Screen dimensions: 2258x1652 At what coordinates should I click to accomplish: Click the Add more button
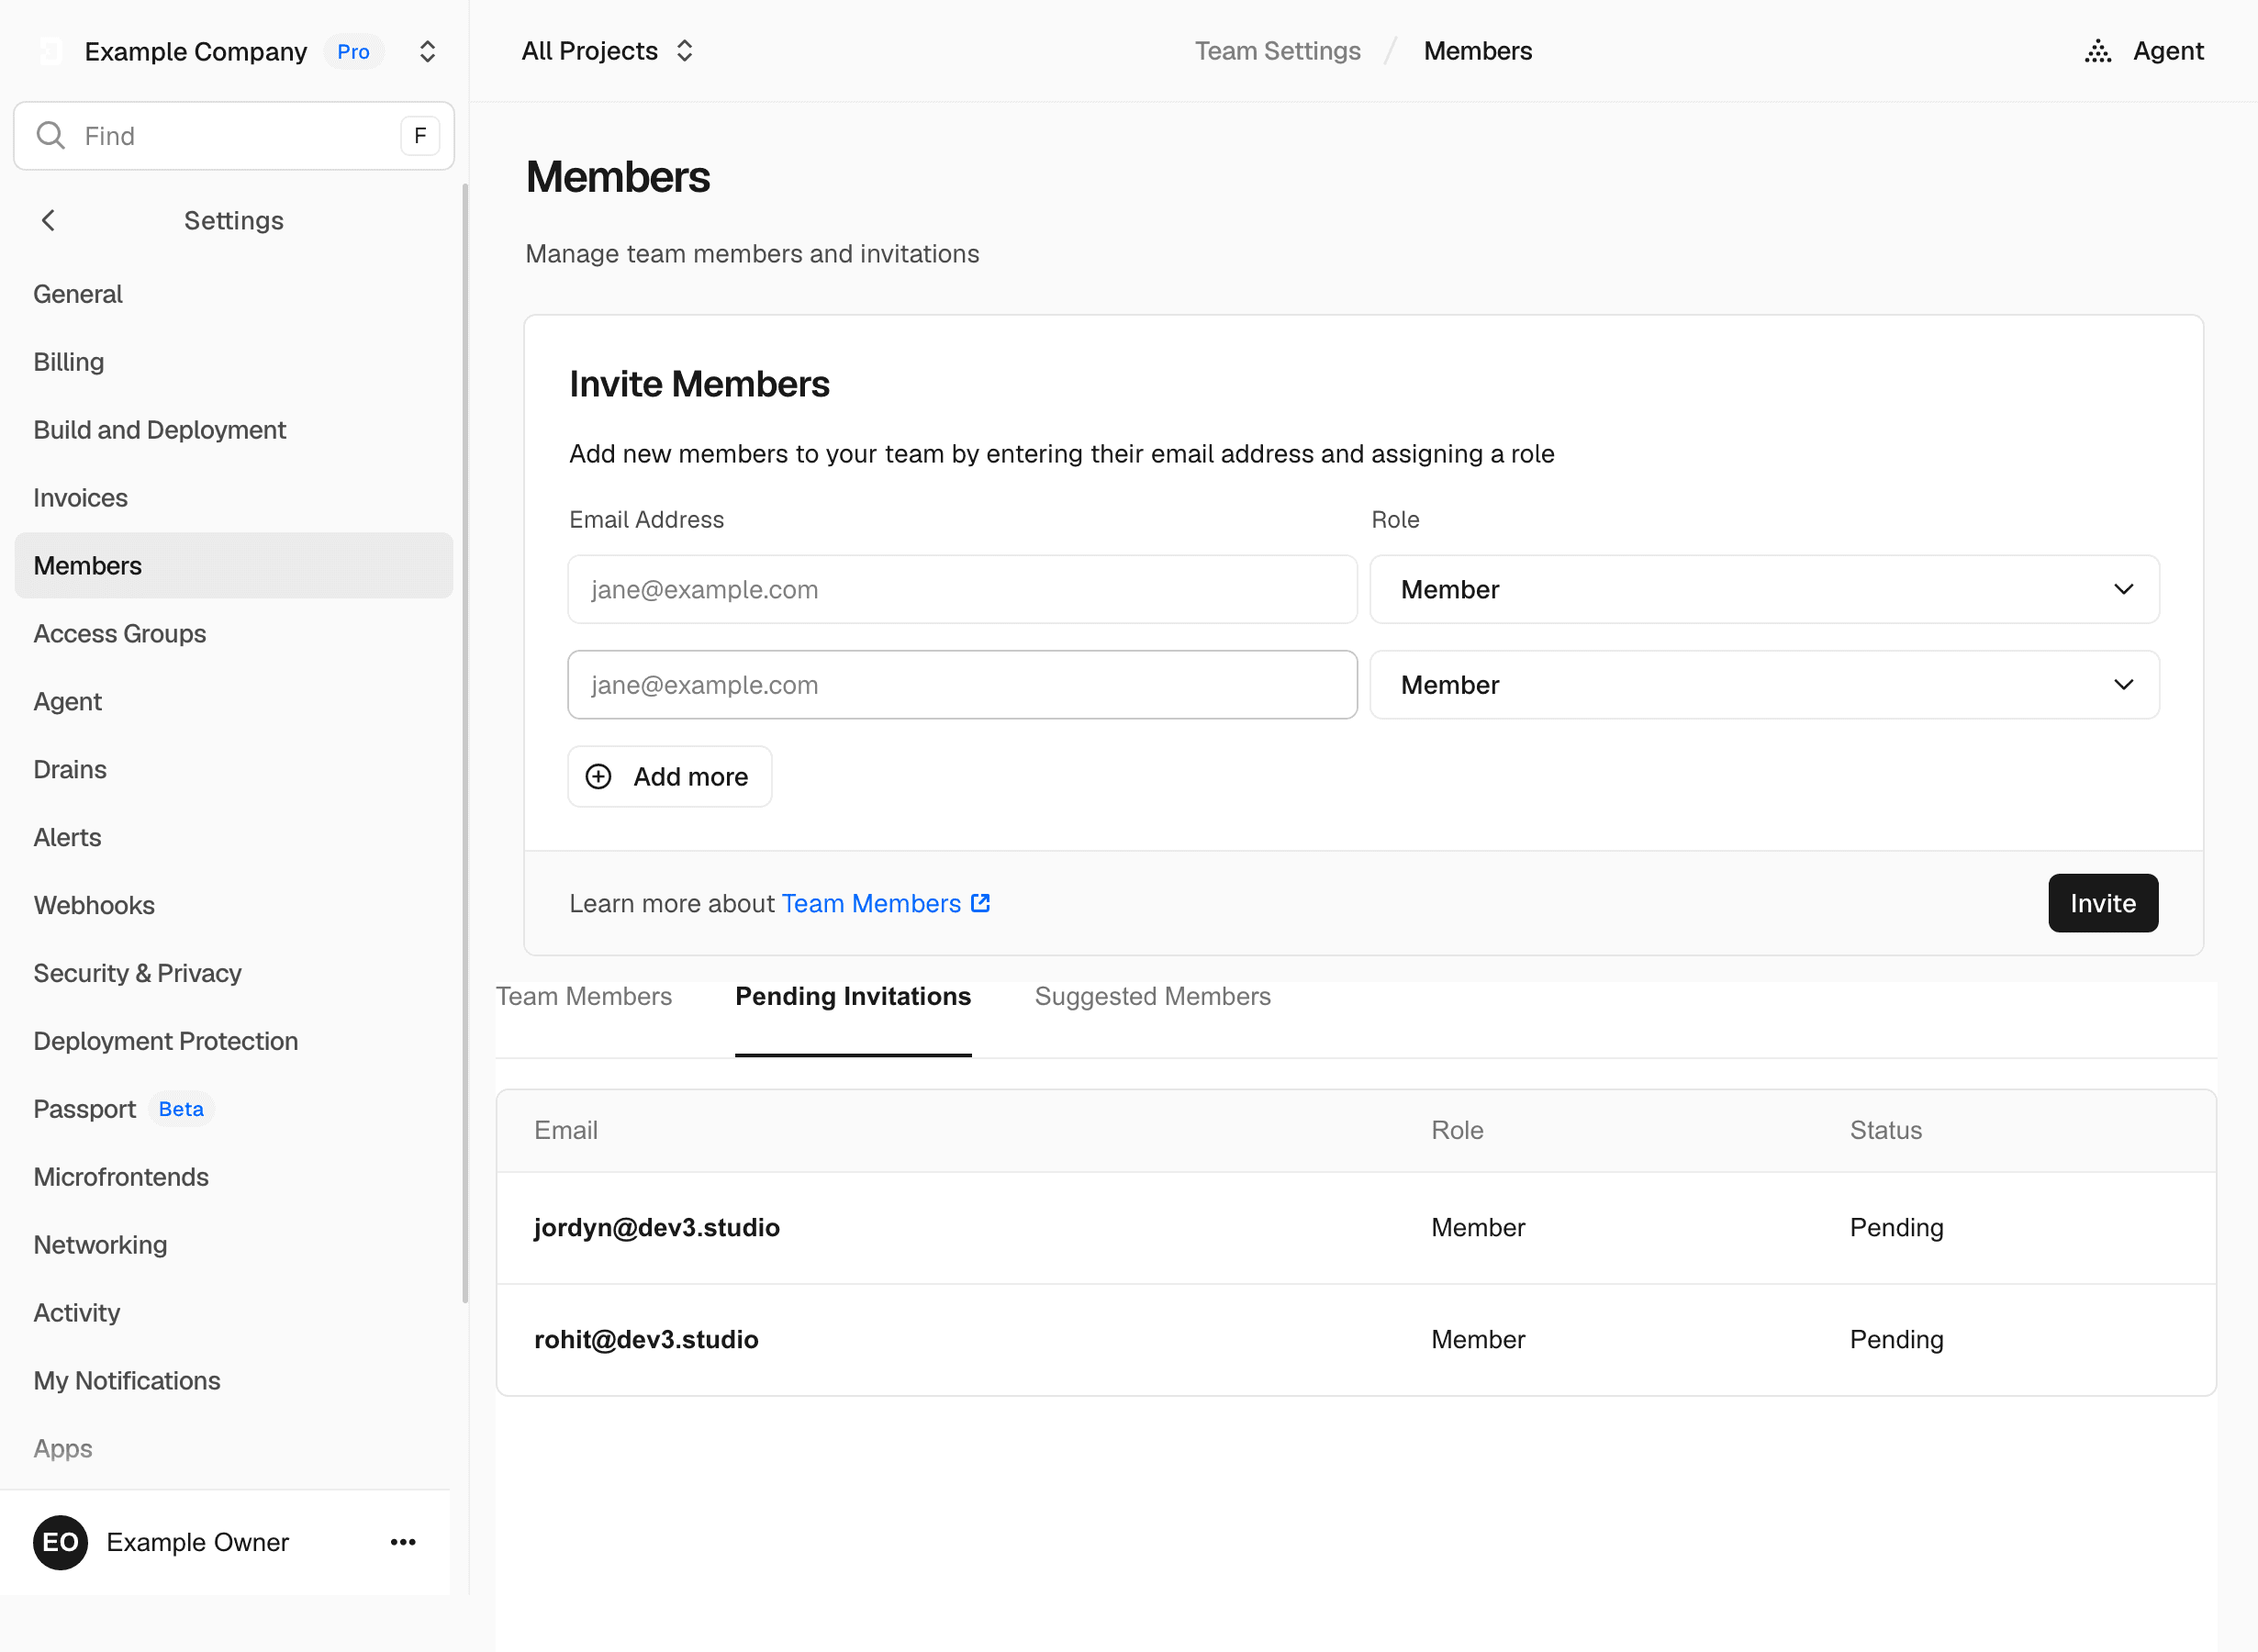(x=669, y=777)
